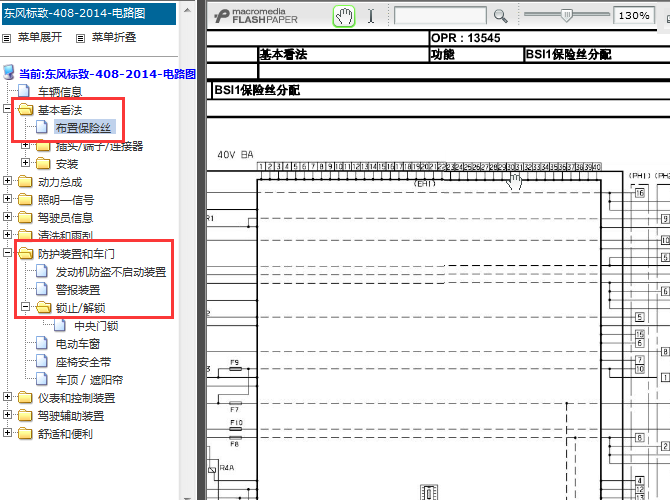
Task: Select the 插头/端子/连接器 folder label
Action: point(99,146)
